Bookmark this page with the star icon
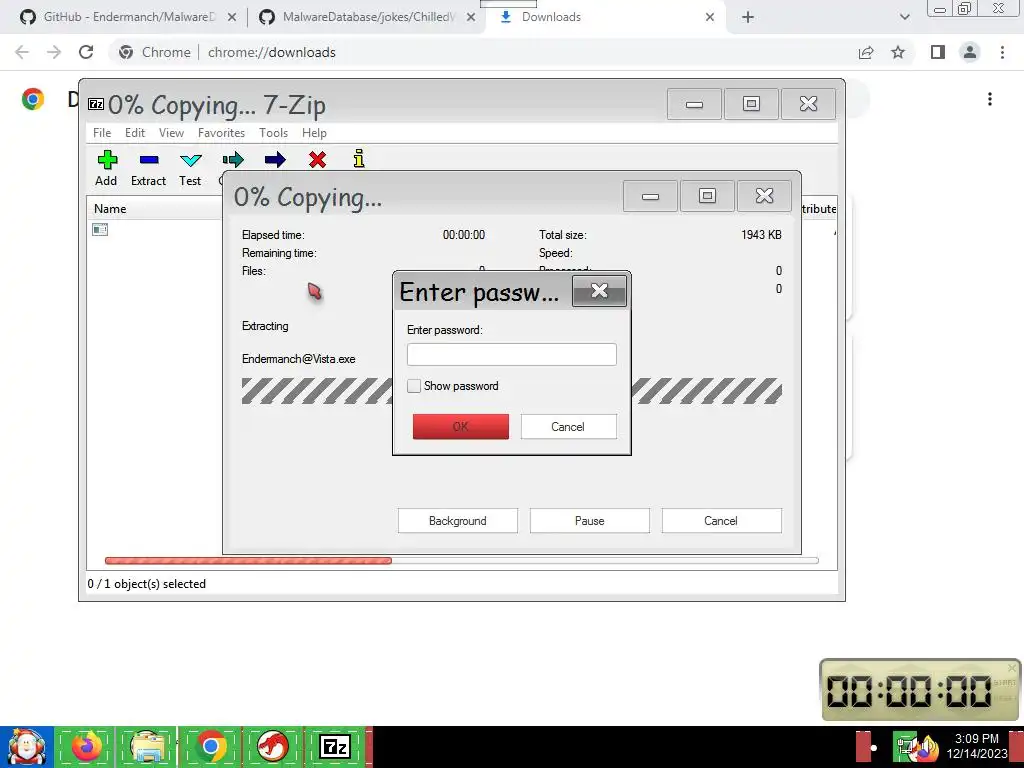The image size is (1024, 768). 898,52
